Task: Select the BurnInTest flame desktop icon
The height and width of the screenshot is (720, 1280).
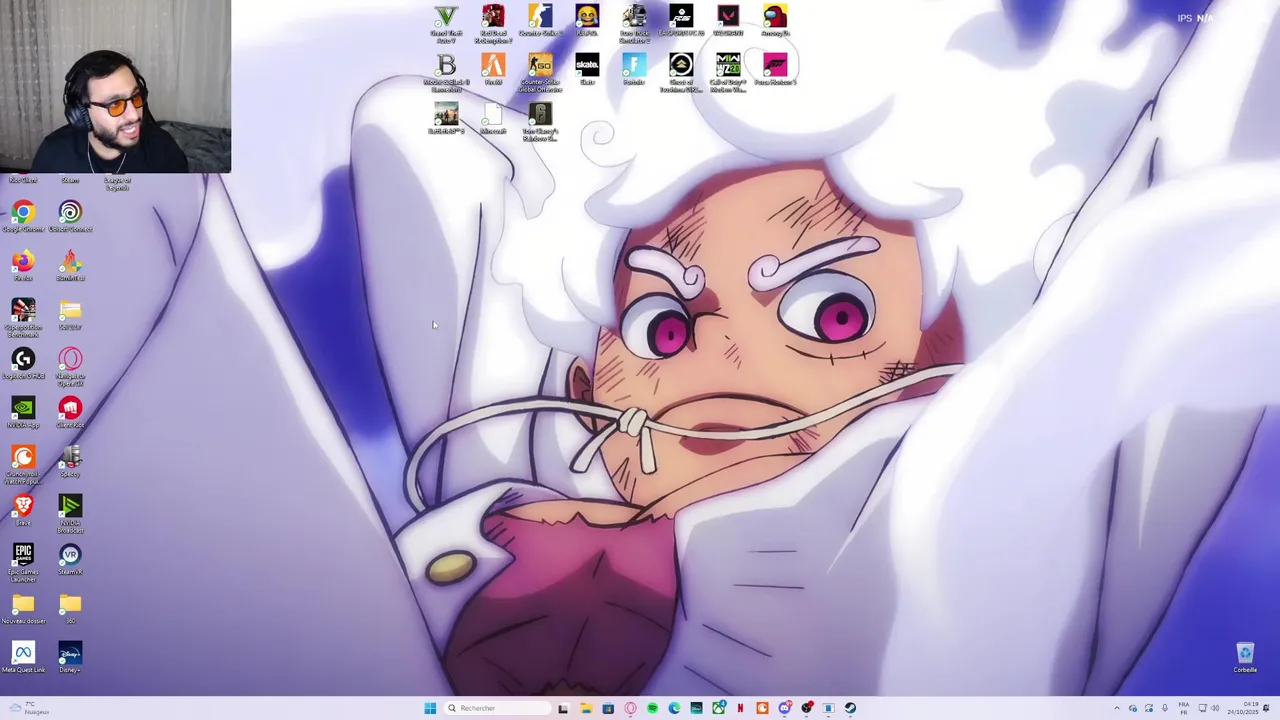Action: click(x=70, y=265)
